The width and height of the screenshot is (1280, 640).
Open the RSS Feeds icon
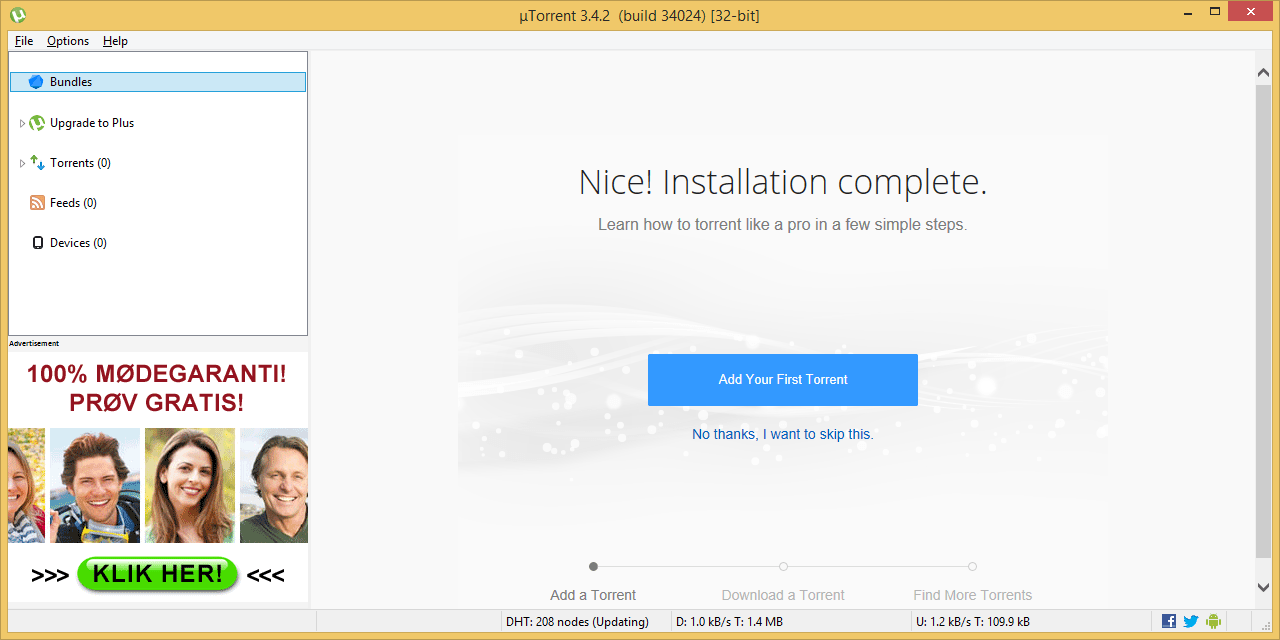click(x=37, y=203)
